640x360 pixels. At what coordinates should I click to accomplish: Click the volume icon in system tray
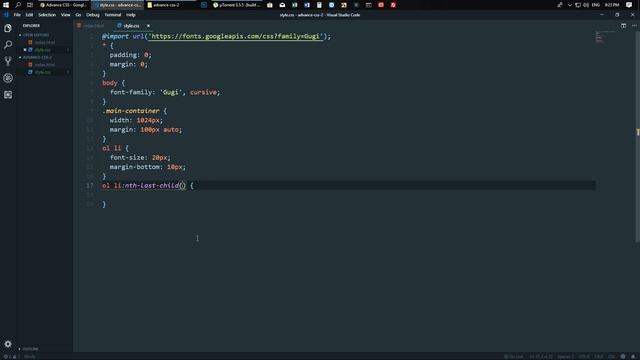tap(586, 5)
